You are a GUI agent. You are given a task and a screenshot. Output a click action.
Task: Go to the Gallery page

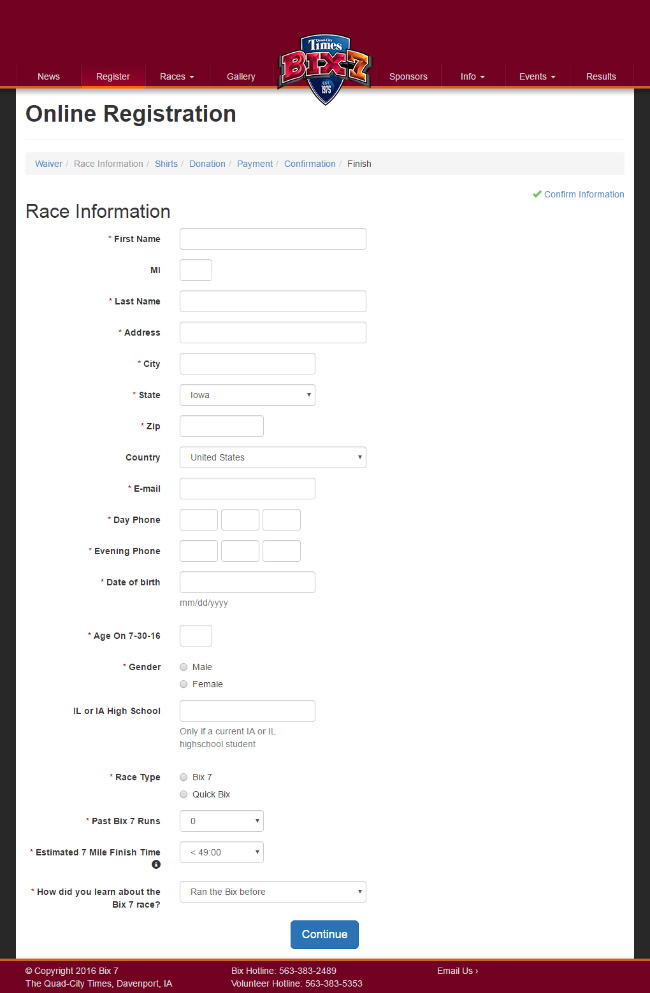click(x=241, y=77)
